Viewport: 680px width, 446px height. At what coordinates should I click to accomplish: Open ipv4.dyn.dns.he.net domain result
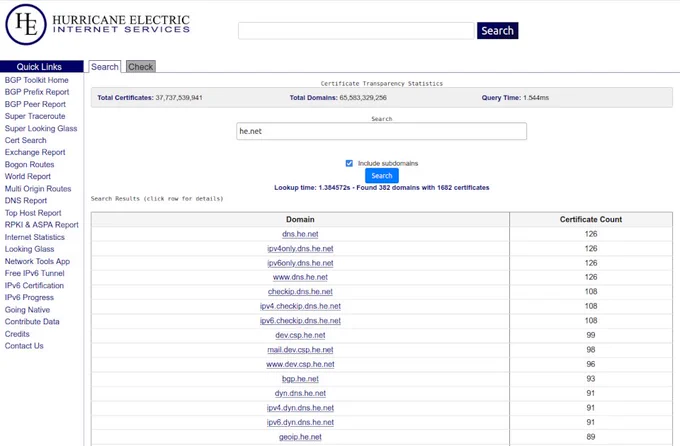tap(300, 408)
